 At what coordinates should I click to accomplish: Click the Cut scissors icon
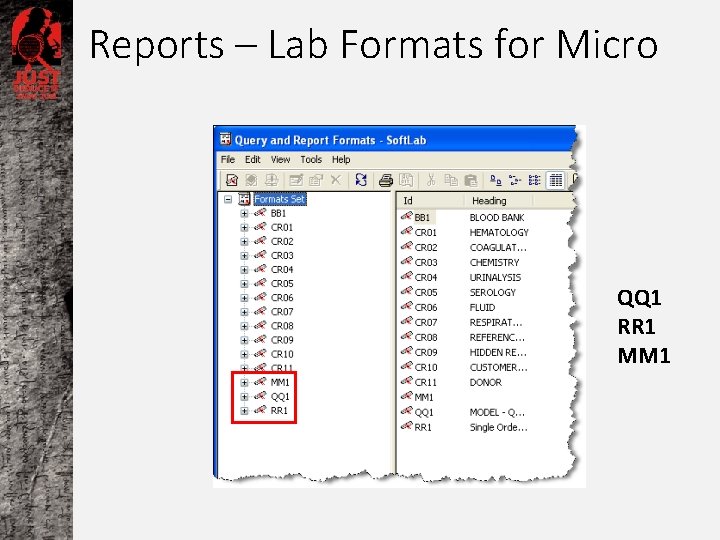431,180
